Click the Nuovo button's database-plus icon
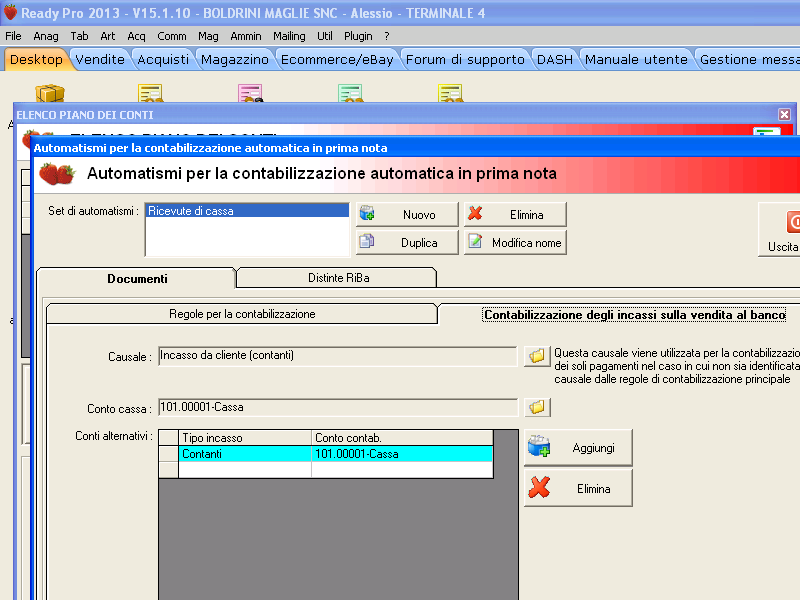Viewport: 800px width, 600px height. [x=367, y=213]
